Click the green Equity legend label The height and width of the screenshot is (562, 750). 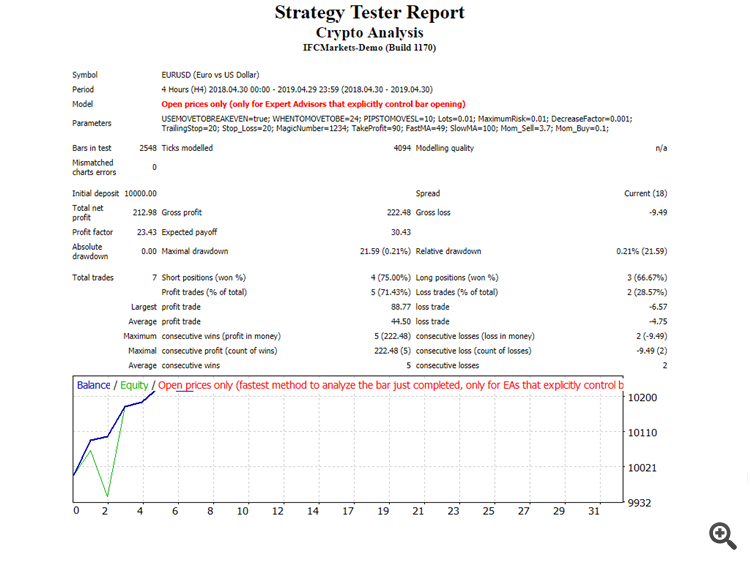click(134, 386)
